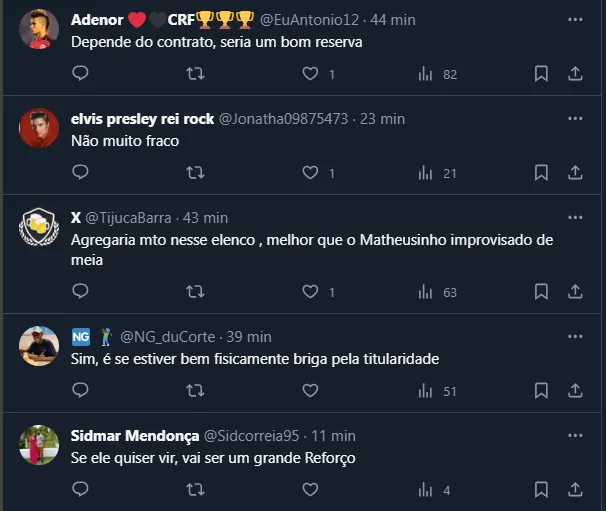Like Sidmar Mendonça's tweet

coord(310,490)
